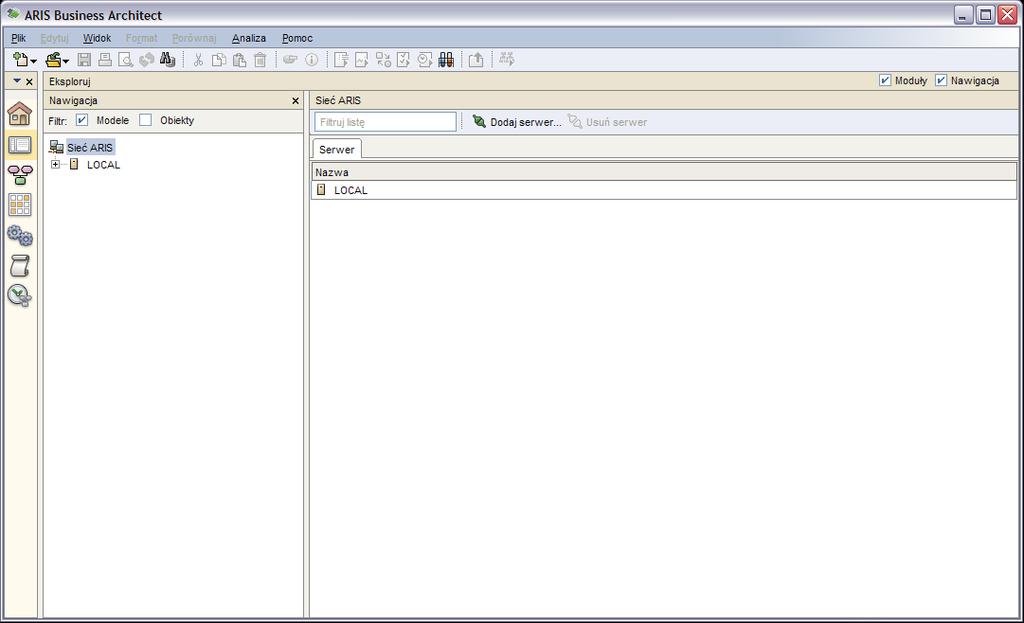Close the Nawigacja panel
The image size is (1024, 623).
point(295,101)
